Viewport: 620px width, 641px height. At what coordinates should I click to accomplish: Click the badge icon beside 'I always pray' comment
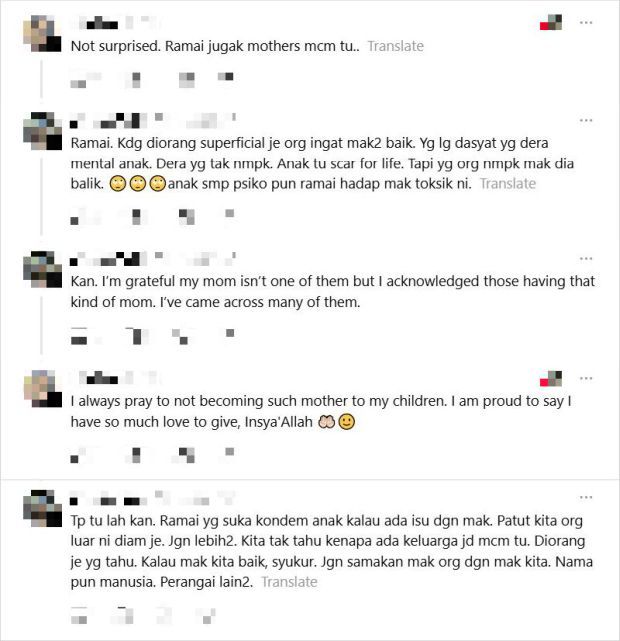pos(550,378)
